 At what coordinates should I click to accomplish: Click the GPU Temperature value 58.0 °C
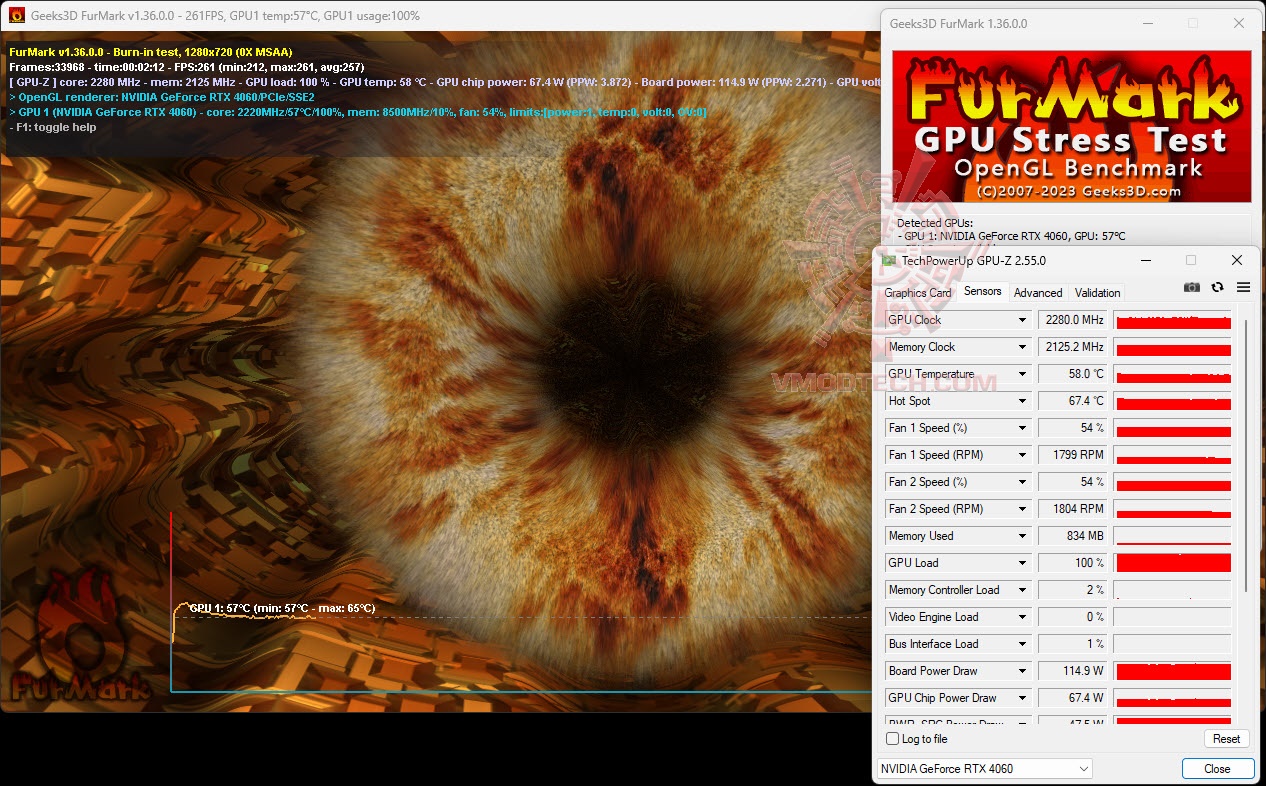pyautogui.click(x=1073, y=374)
